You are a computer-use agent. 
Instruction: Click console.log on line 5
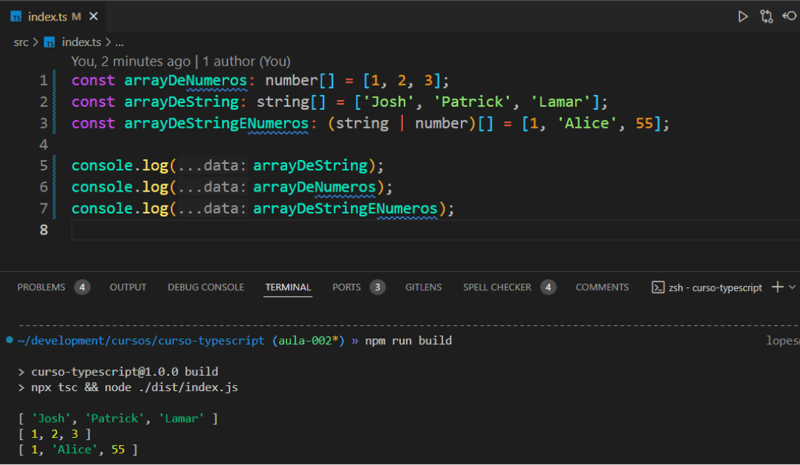pos(120,166)
